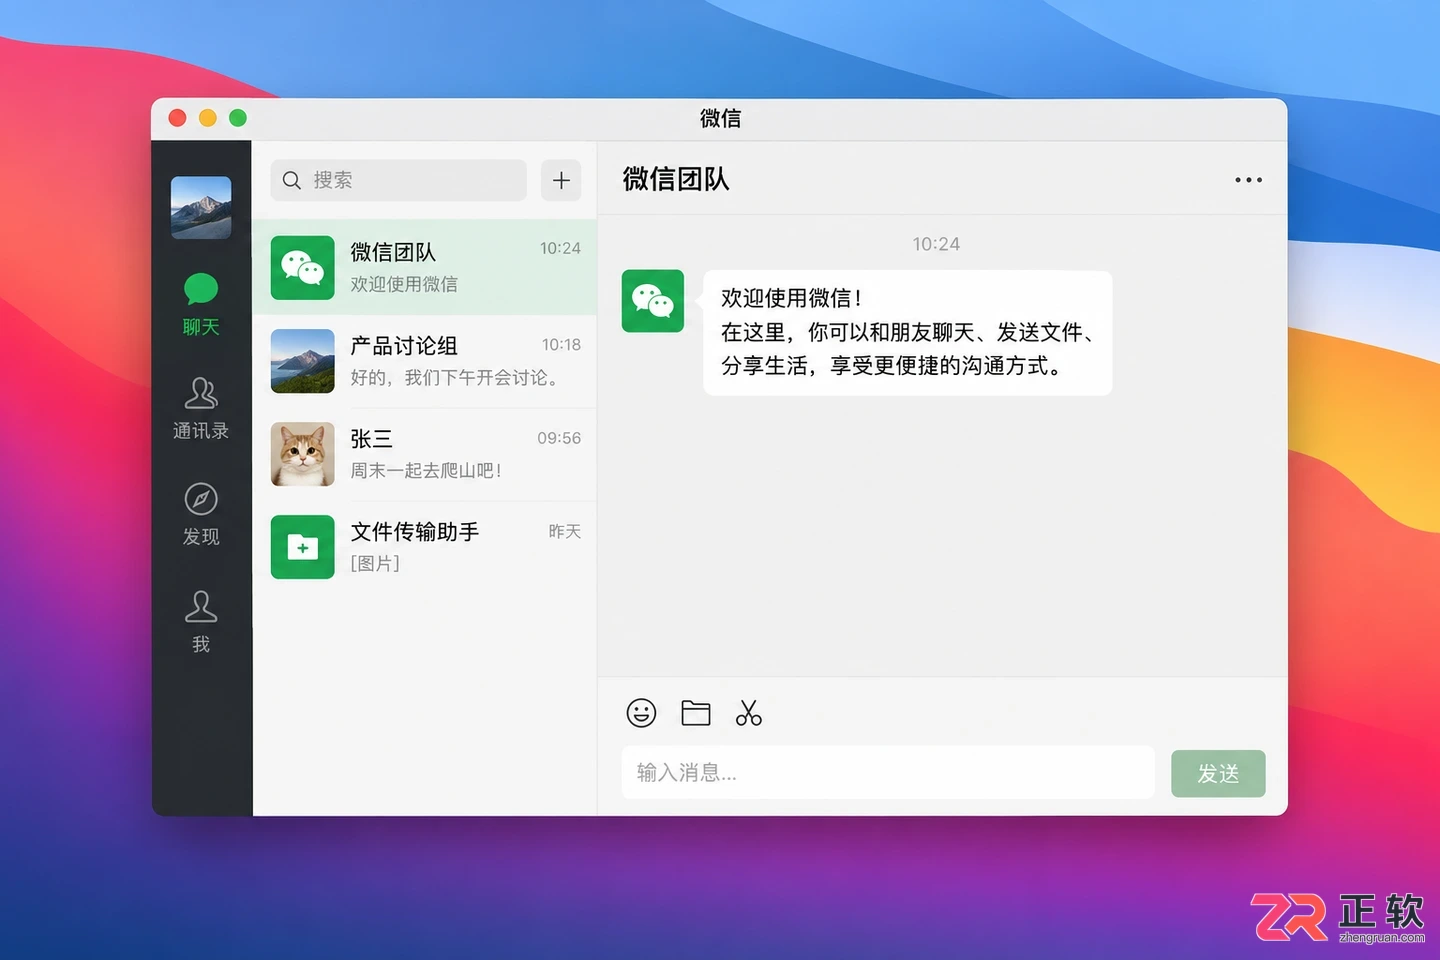The height and width of the screenshot is (960, 1440).
Task: Open the 通讯录 contacts tab
Action: 201,409
